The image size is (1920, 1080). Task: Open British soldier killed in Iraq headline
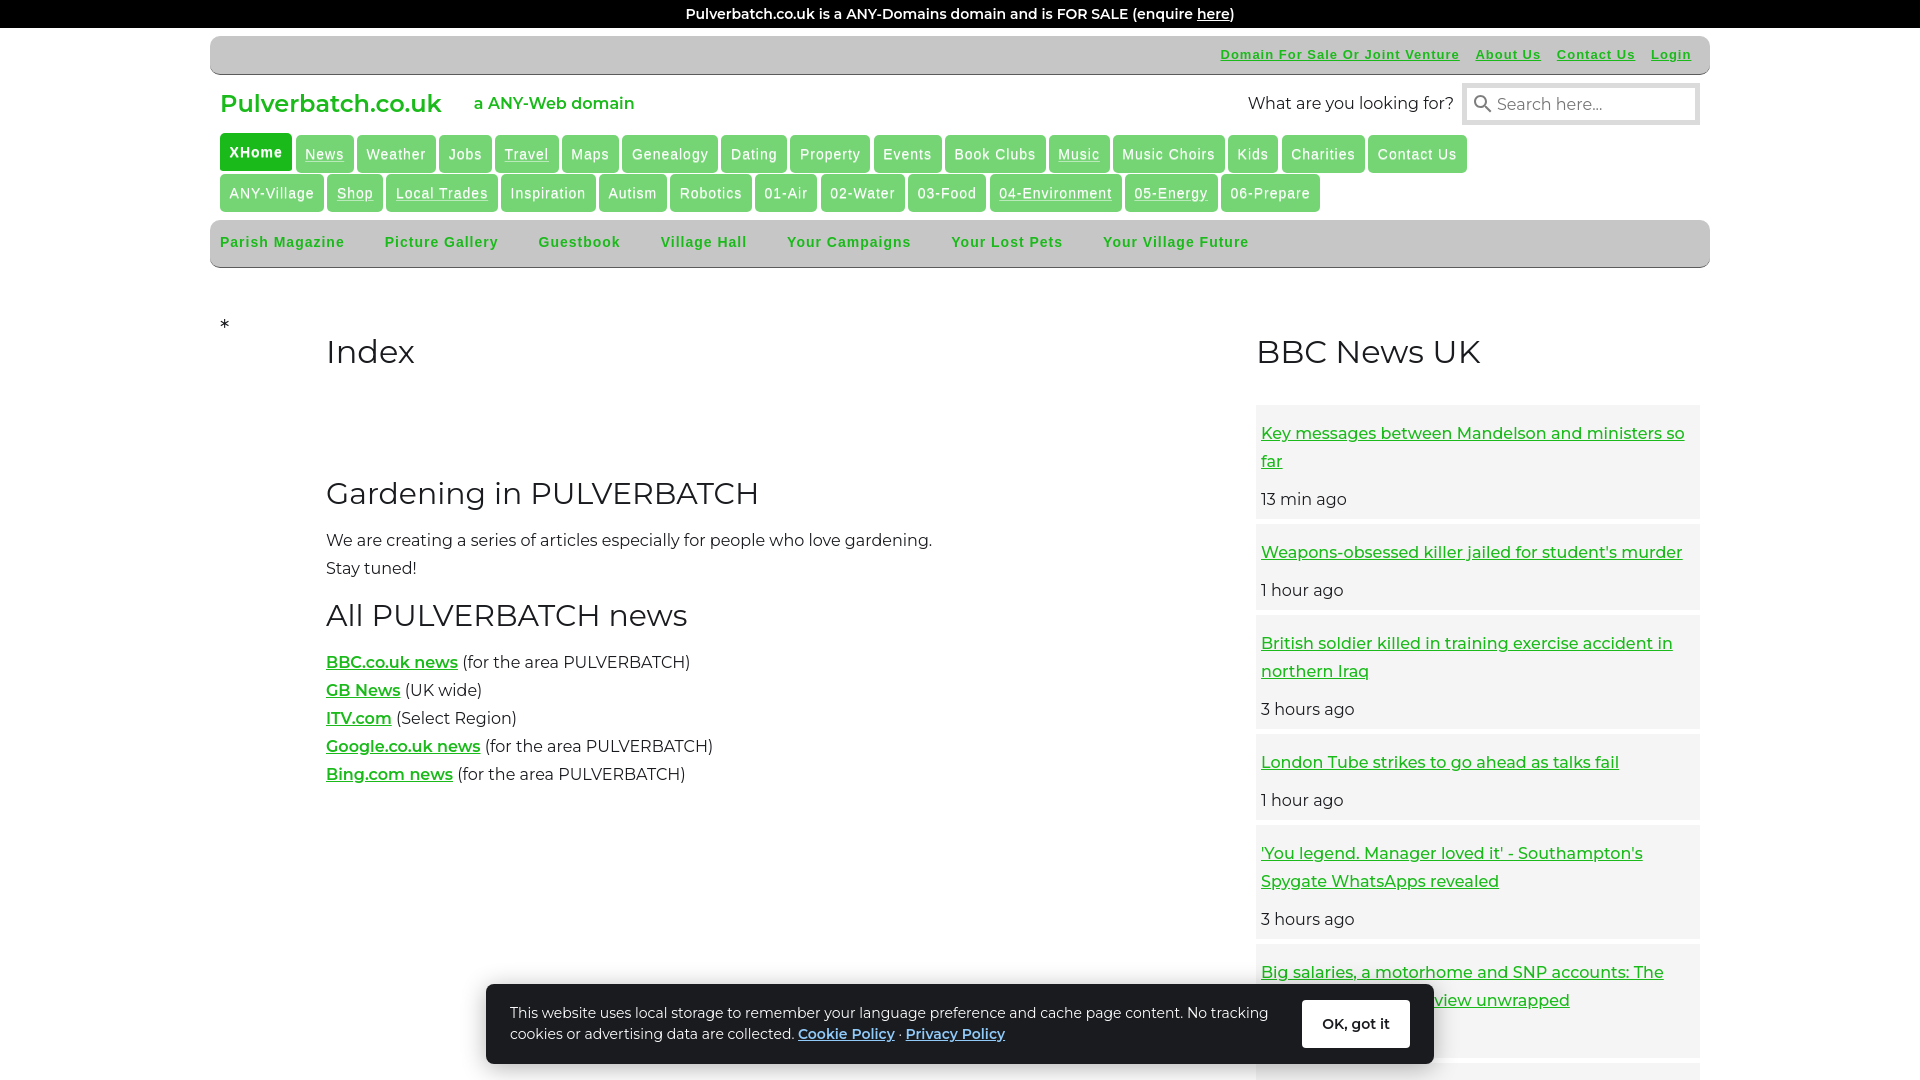tap(1466, 657)
